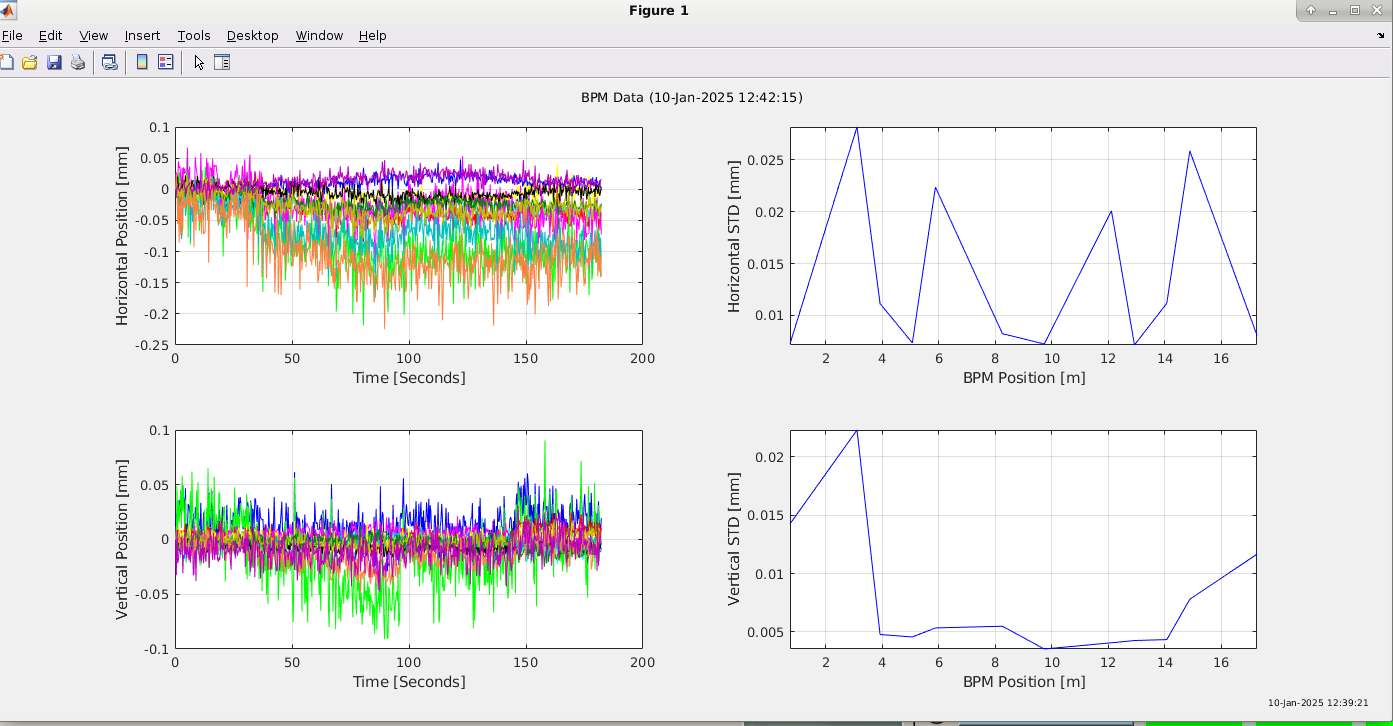Save the figure with the floppy disk icon
1393x726 pixels.
[x=54, y=62]
